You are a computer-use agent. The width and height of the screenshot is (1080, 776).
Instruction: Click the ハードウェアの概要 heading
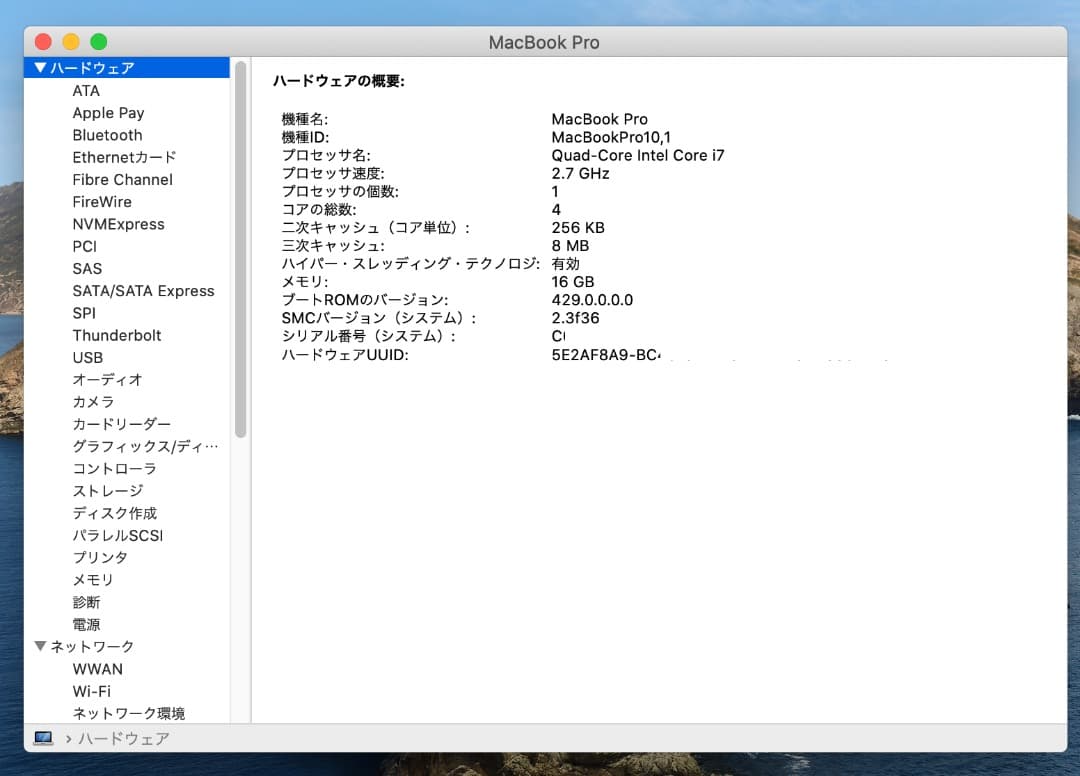click(338, 81)
